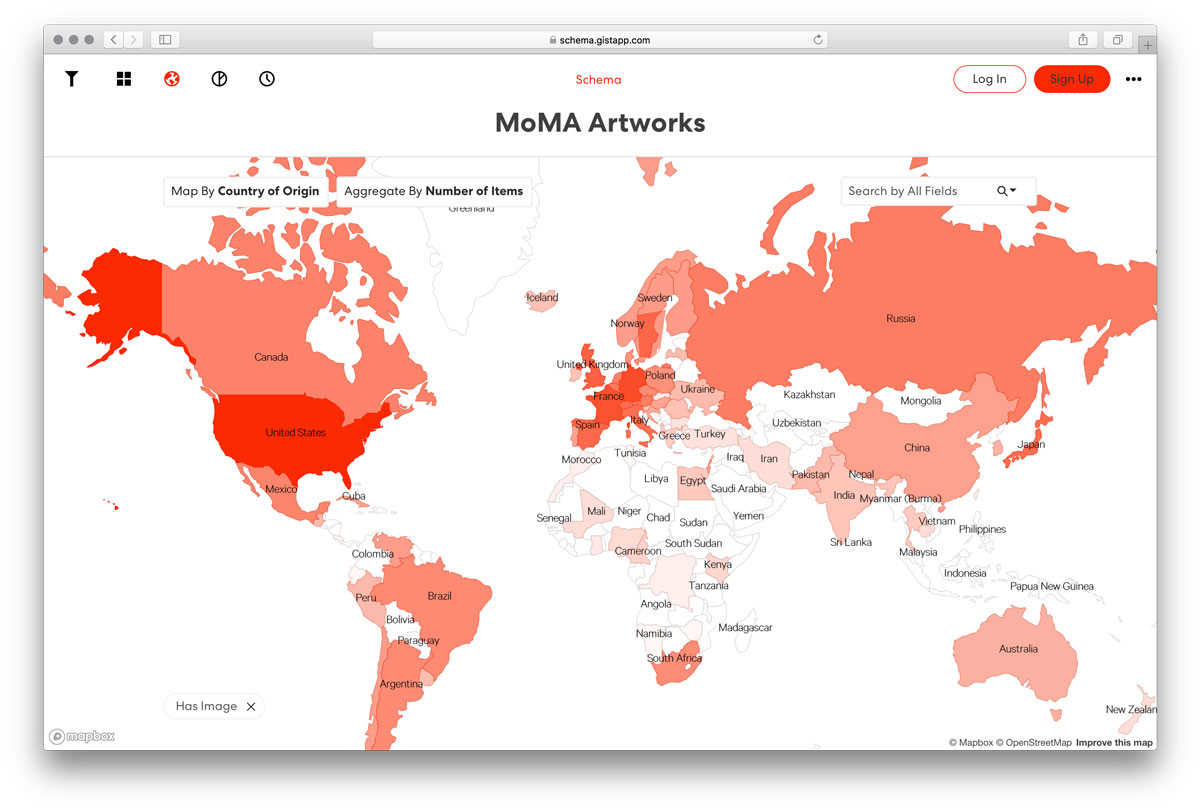Open the OpenStreetMap attribution link

pyautogui.click(x=1033, y=743)
